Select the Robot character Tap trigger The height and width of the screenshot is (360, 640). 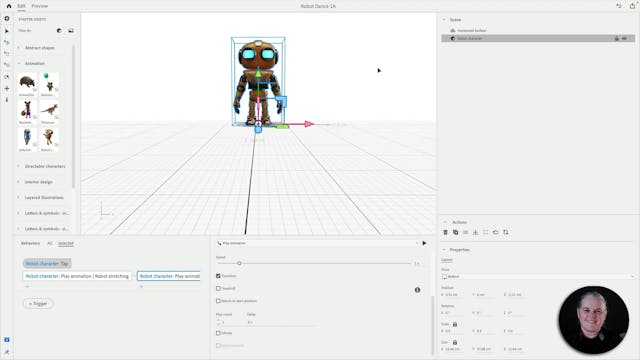coord(47,264)
